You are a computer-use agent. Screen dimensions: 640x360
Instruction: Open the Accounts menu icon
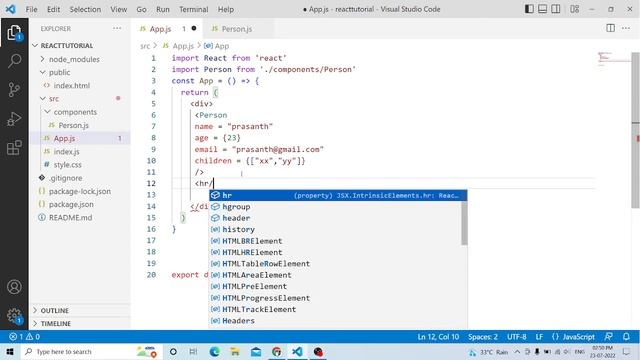pyautogui.click(x=14, y=287)
